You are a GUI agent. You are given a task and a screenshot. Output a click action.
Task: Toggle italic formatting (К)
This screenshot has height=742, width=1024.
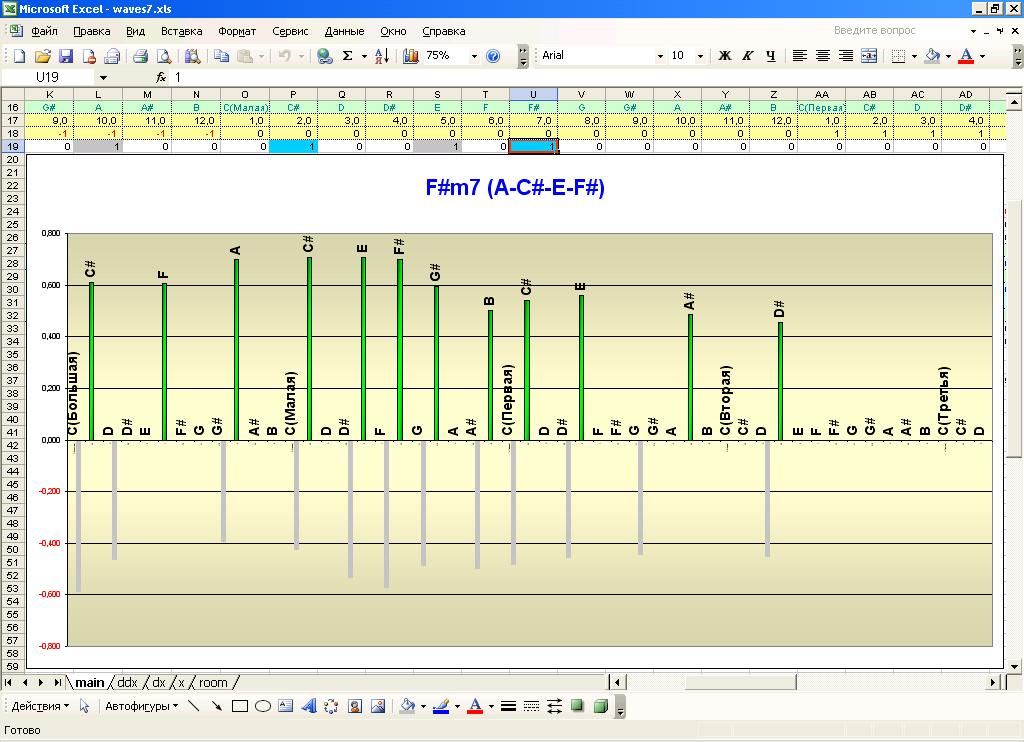coord(748,56)
